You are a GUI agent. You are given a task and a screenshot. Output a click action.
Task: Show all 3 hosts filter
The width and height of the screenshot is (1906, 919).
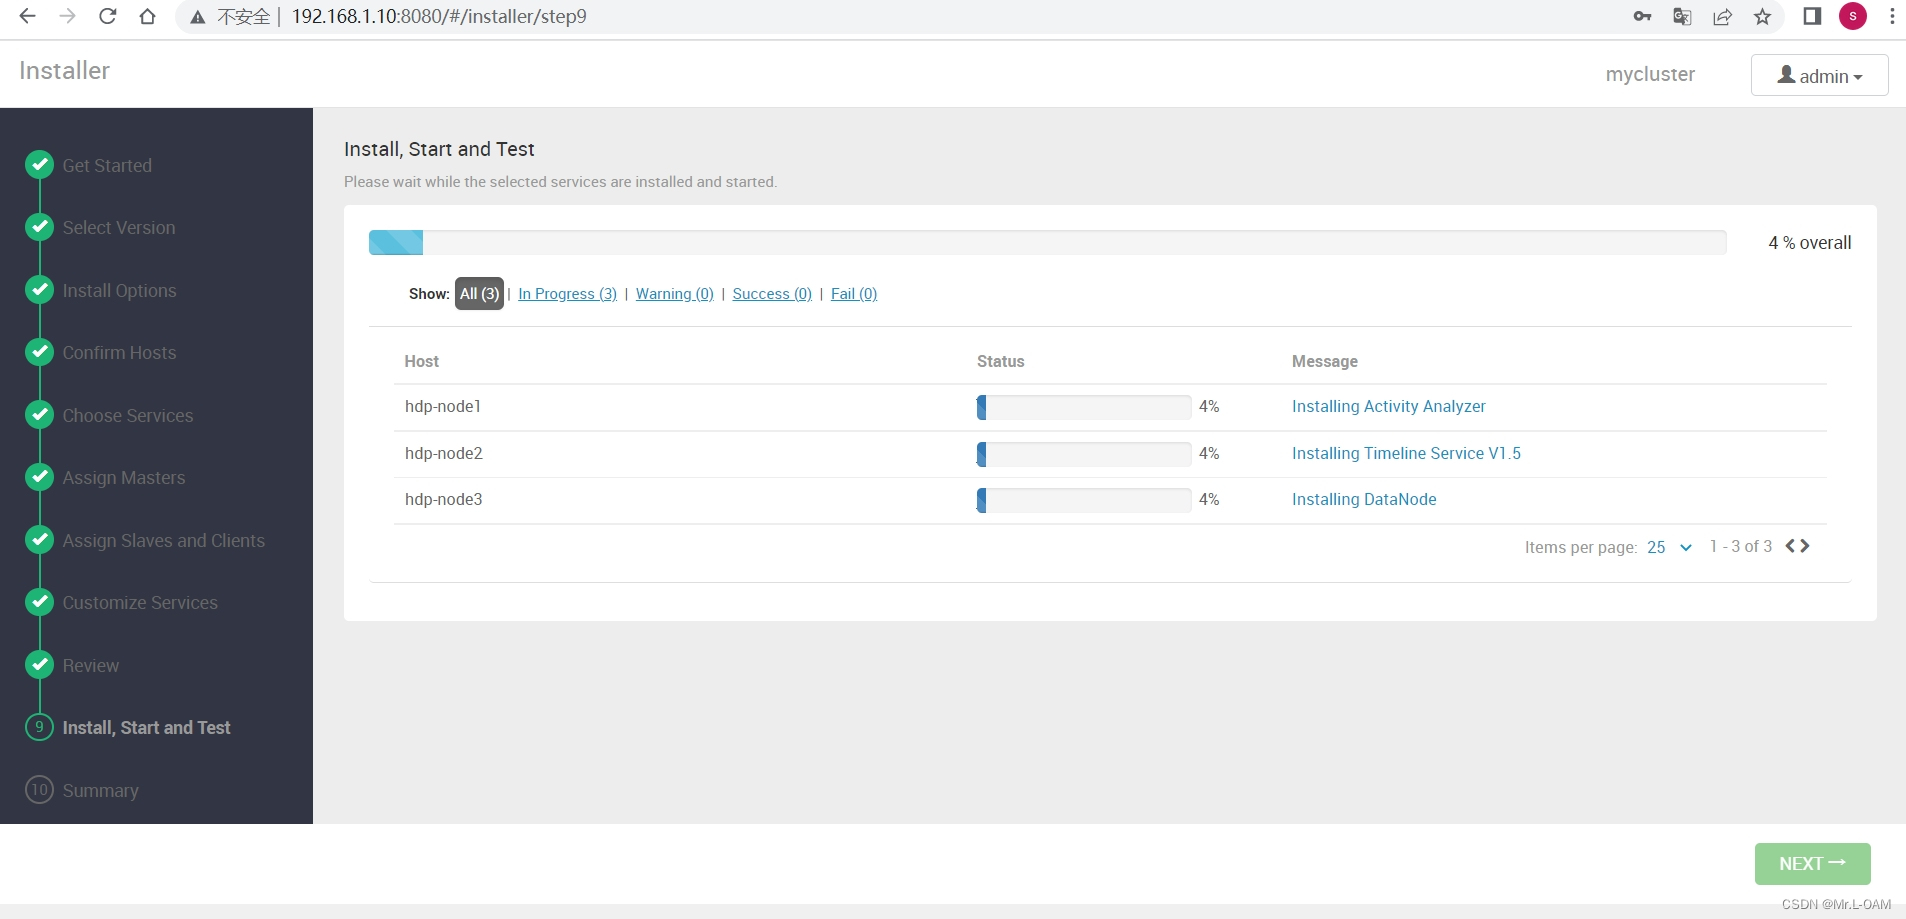click(479, 293)
